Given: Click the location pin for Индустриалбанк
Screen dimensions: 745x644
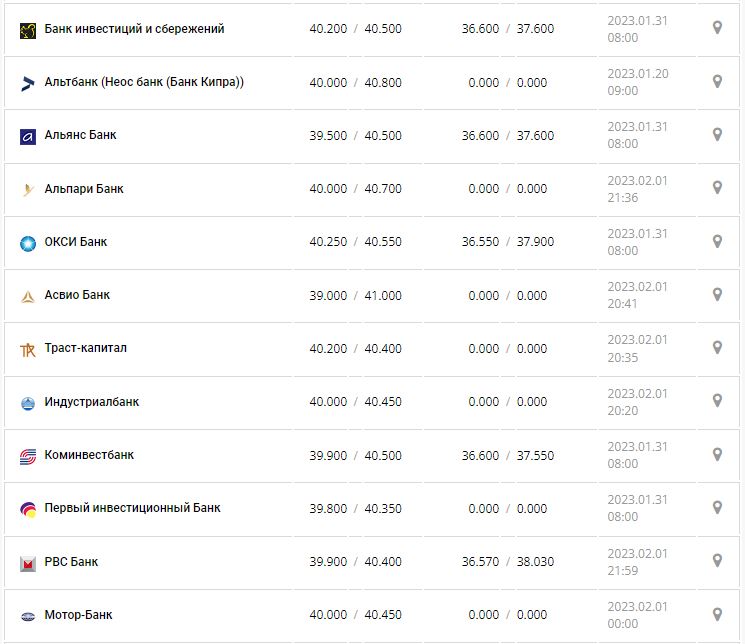Looking at the screenshot, I should click(x=717, y=401).
